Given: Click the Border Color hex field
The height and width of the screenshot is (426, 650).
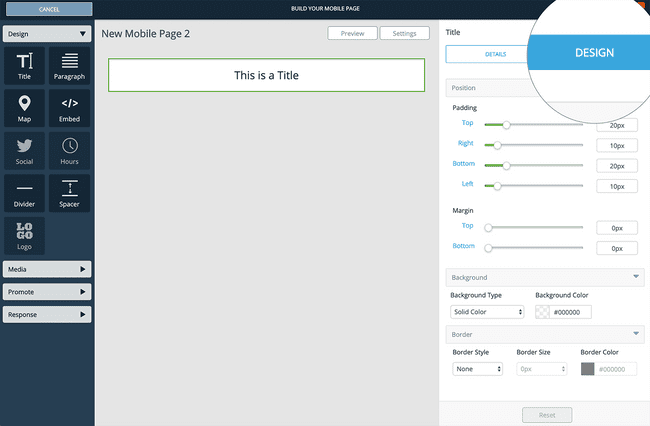Looking at the screenshot, I should (616, 369).
